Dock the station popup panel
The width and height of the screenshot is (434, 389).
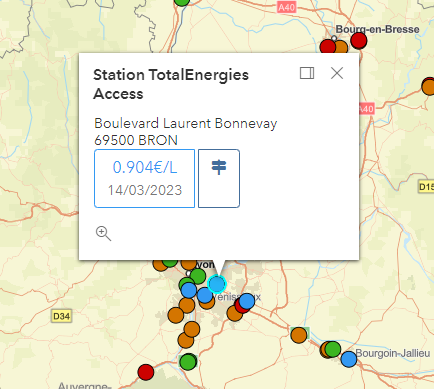click(x=307, y=73)
